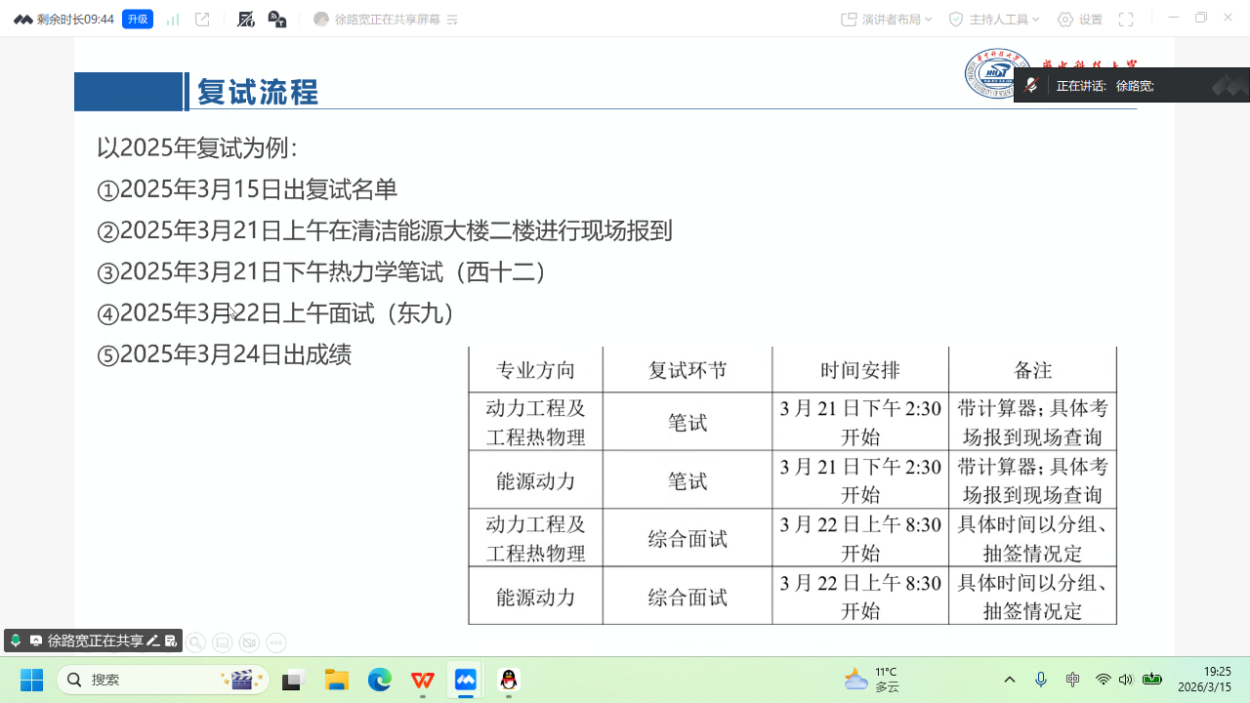Click the muted microphone icon in speaker overlay
Screen dimensions: 1250x703
[x=1031, y=86]
